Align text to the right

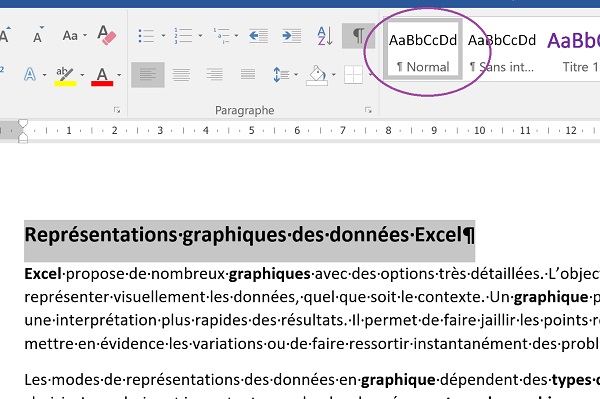coord(215,75)
